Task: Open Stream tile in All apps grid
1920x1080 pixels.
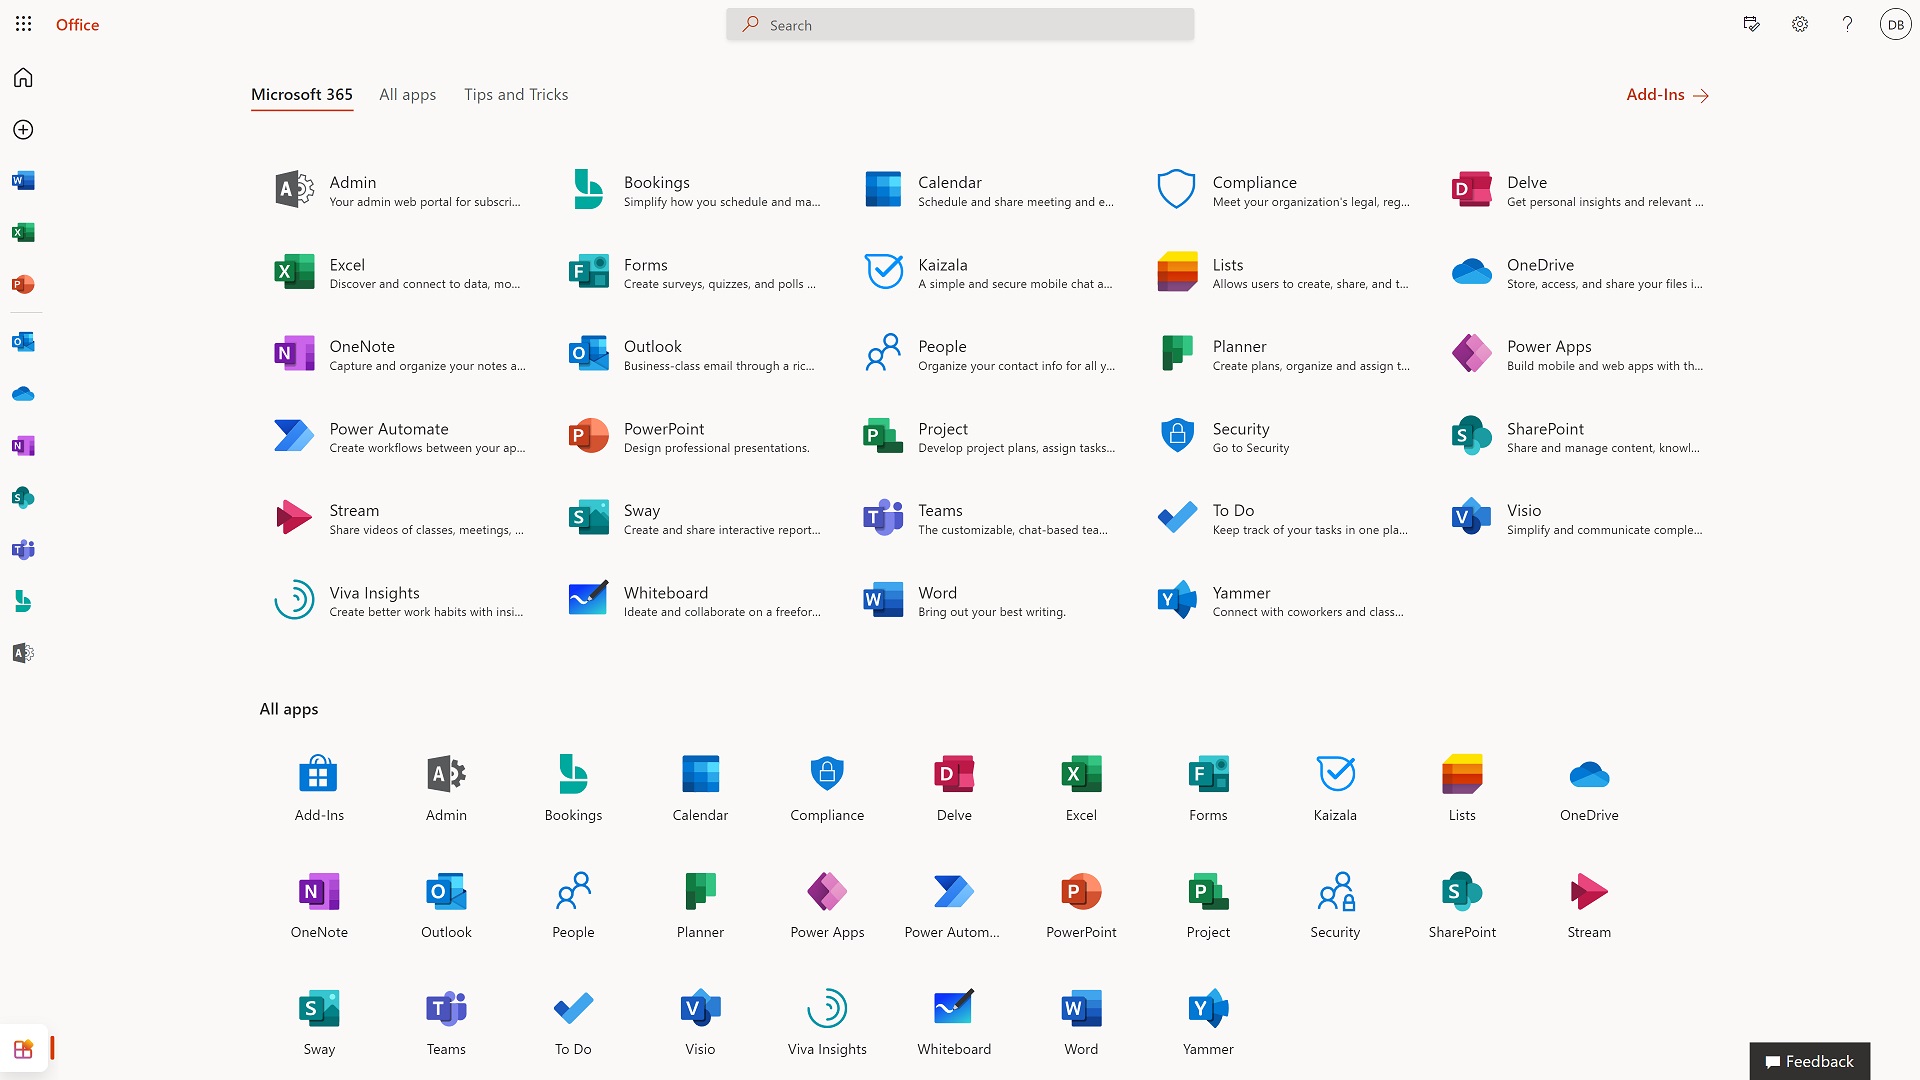Action: pos(1589,906)
